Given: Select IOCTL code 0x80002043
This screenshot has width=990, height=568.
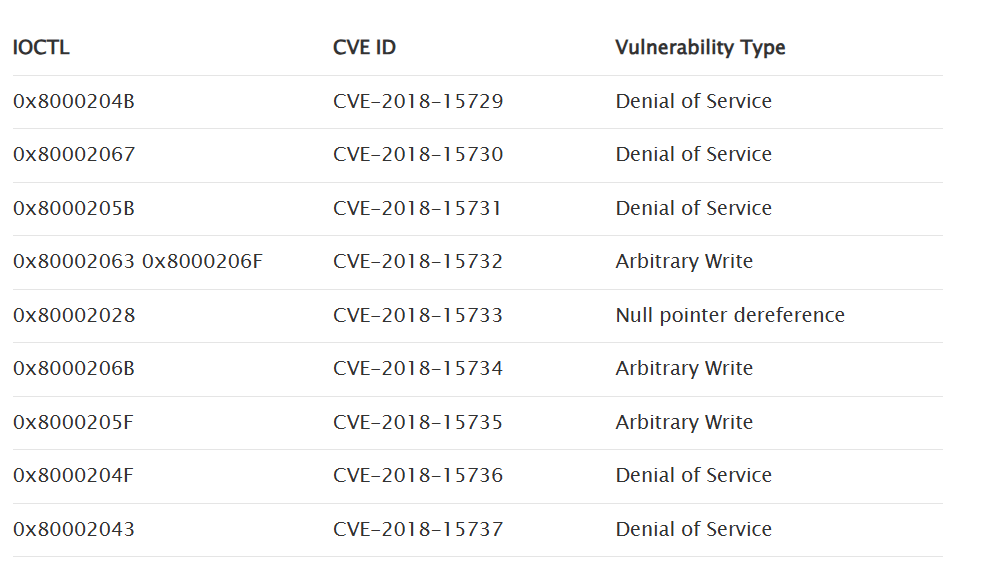Looking at the screenshot, I should (x=74, y=530).
